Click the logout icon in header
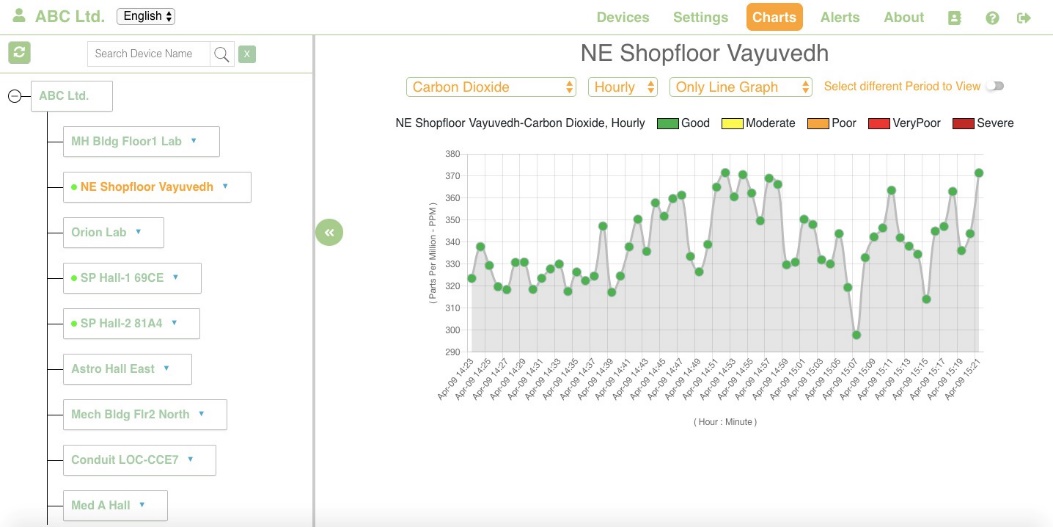Viewport: 1053px width, 527px height. click(x=1023, y=18)
